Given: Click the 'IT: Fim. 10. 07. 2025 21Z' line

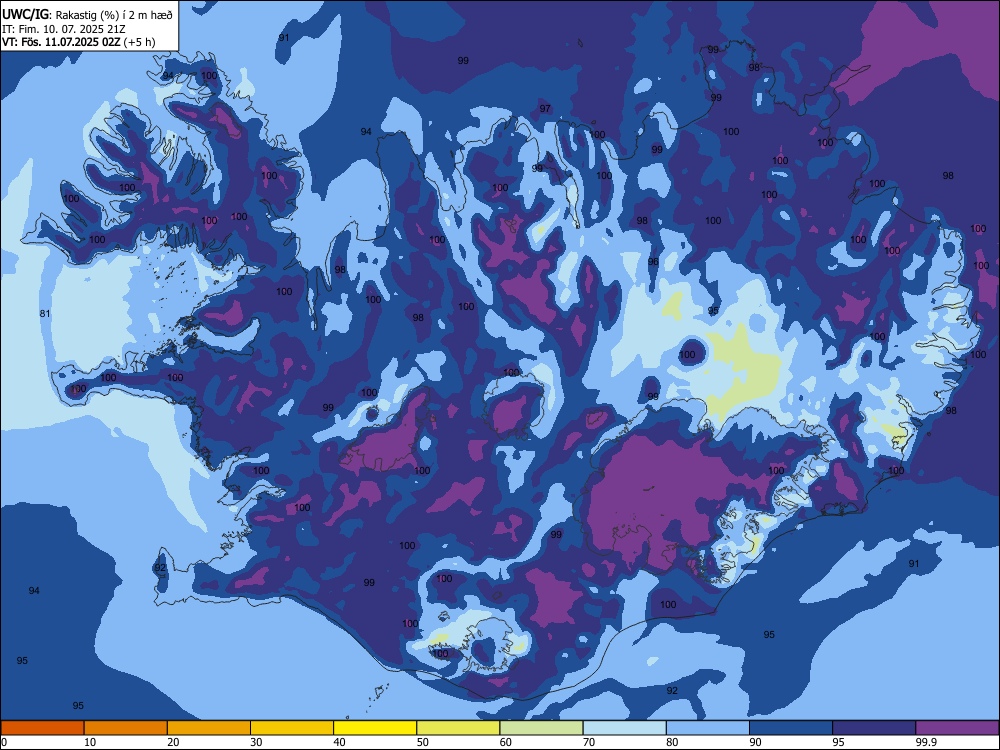Looking at the screenshot, I should tap(64, 29).
